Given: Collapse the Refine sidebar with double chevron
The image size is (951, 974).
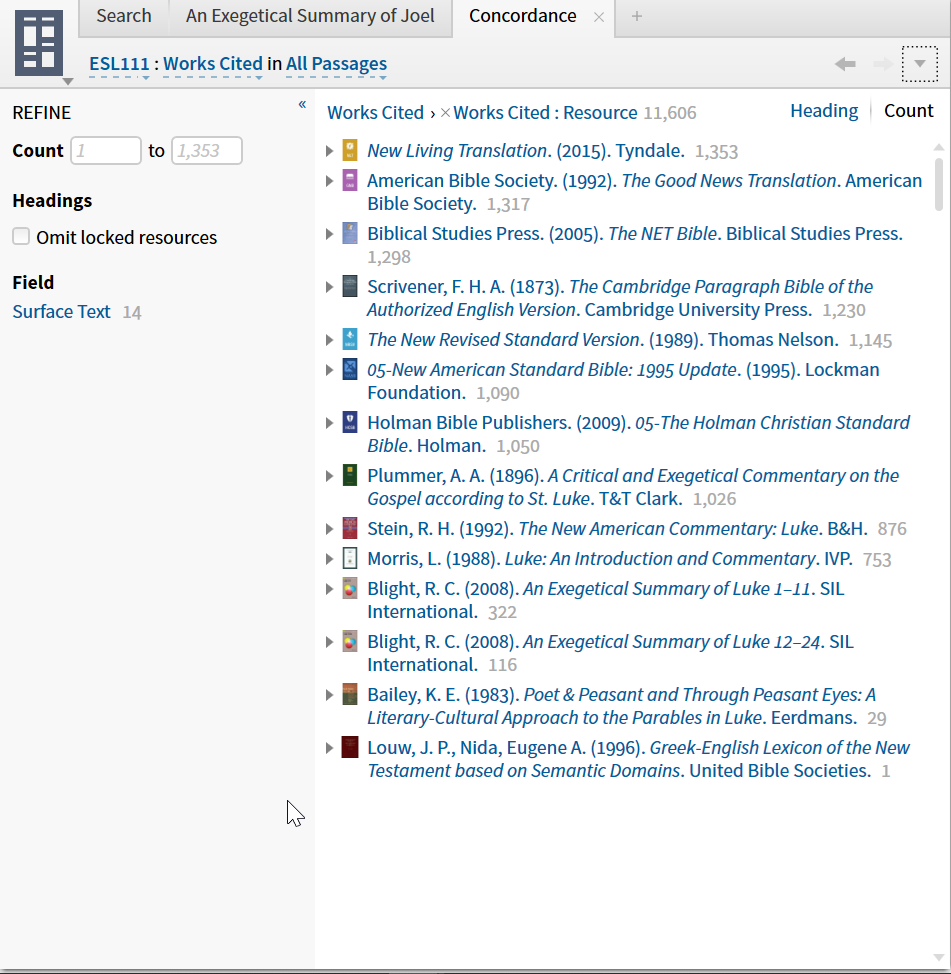Looking at the screenshot, I should click(x=302, y=104).
